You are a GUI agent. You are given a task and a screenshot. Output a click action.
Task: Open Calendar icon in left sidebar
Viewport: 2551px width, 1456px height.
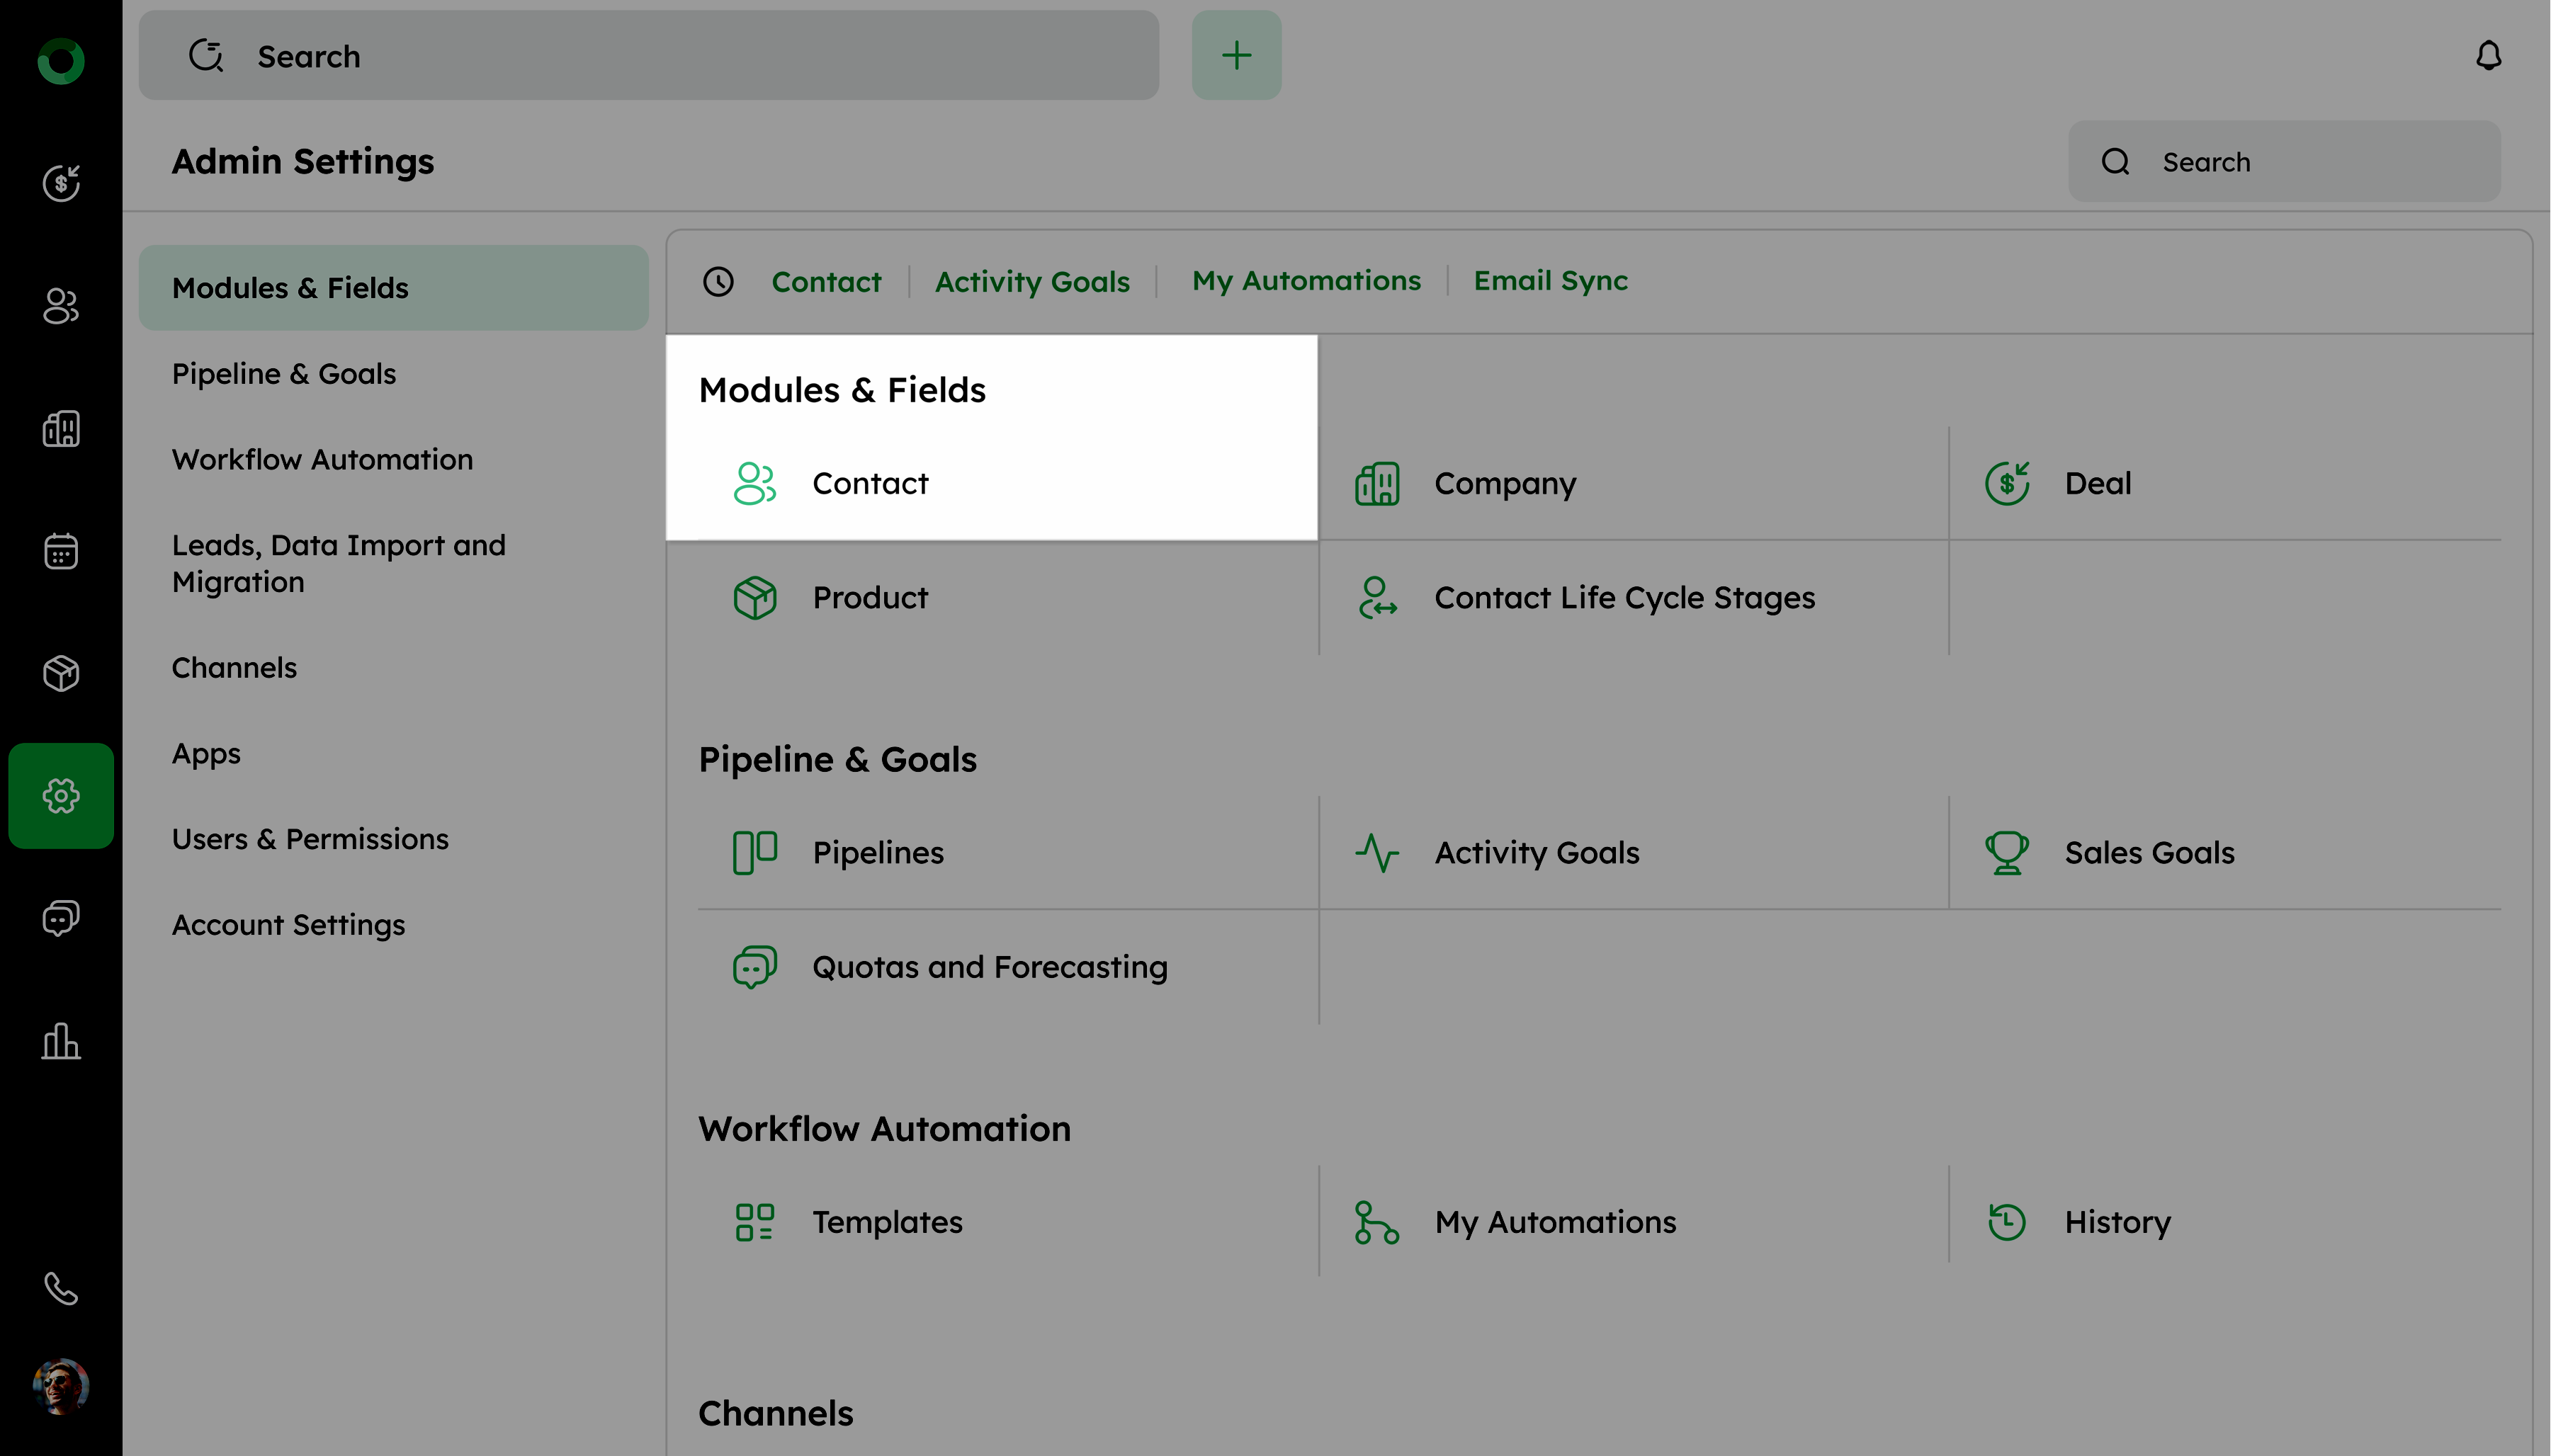pos(61,551)
